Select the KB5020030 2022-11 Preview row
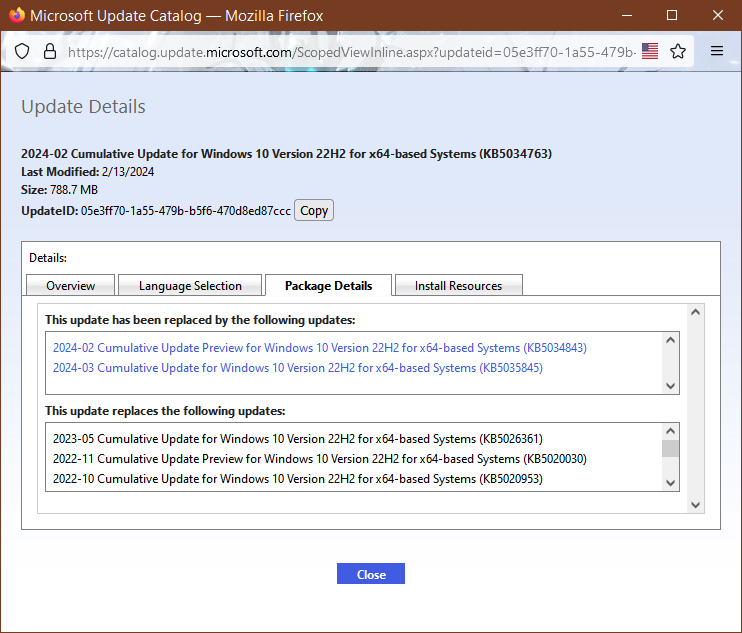The height and width of the screenshot is (633, 742). [x=320, y=459]
